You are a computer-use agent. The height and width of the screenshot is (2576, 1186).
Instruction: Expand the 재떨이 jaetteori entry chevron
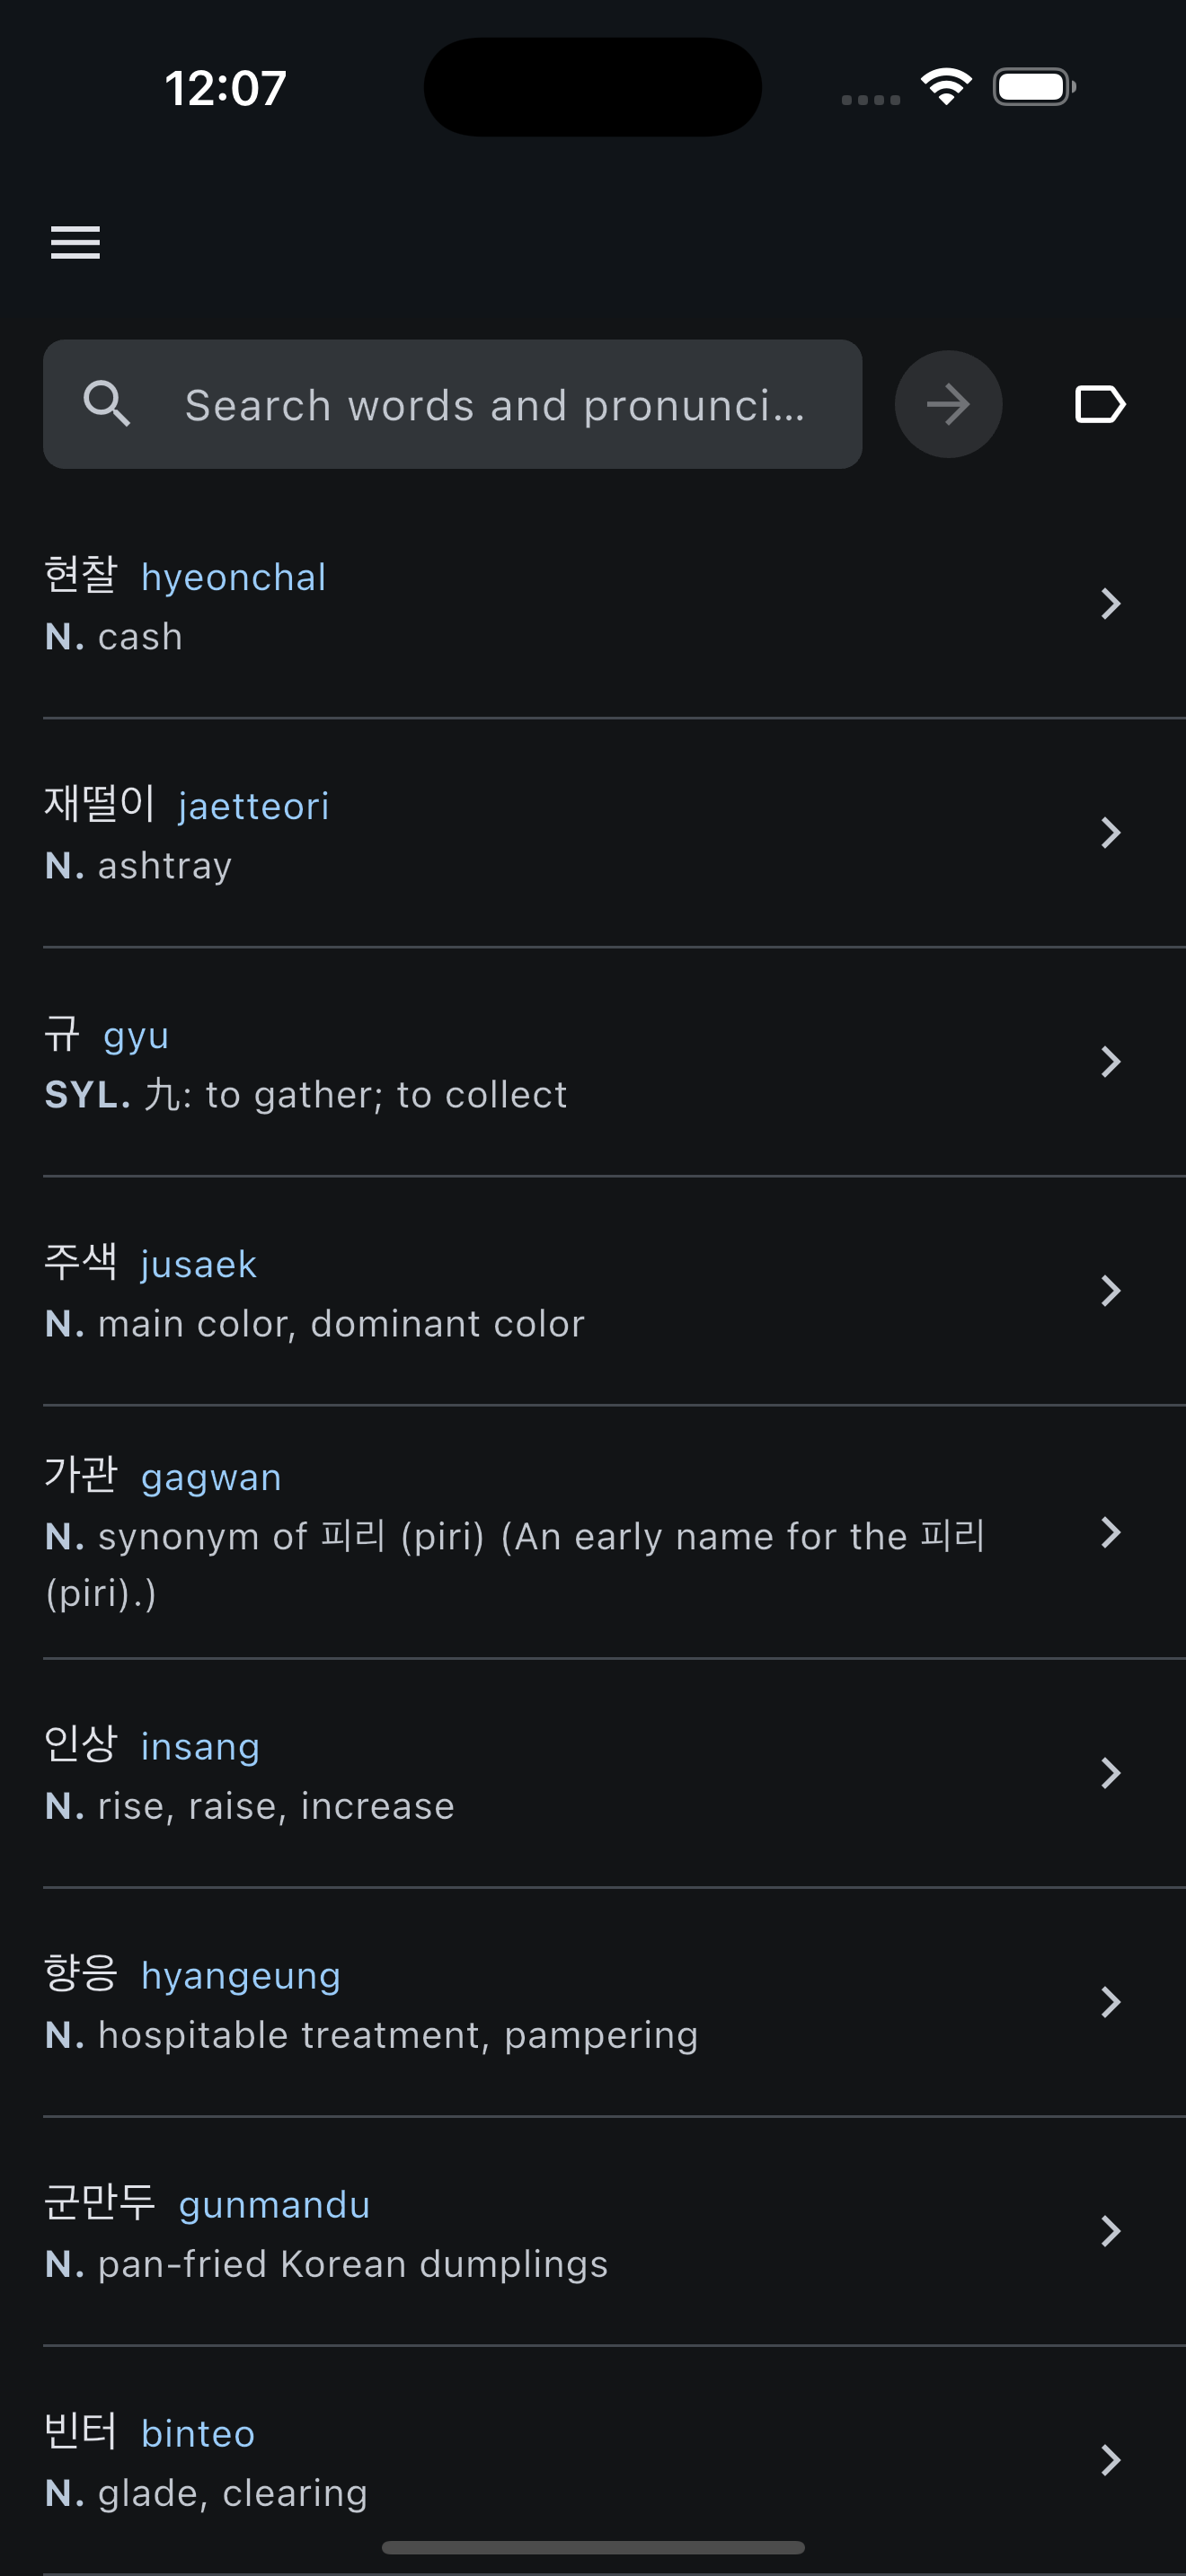pos(1110,833)
